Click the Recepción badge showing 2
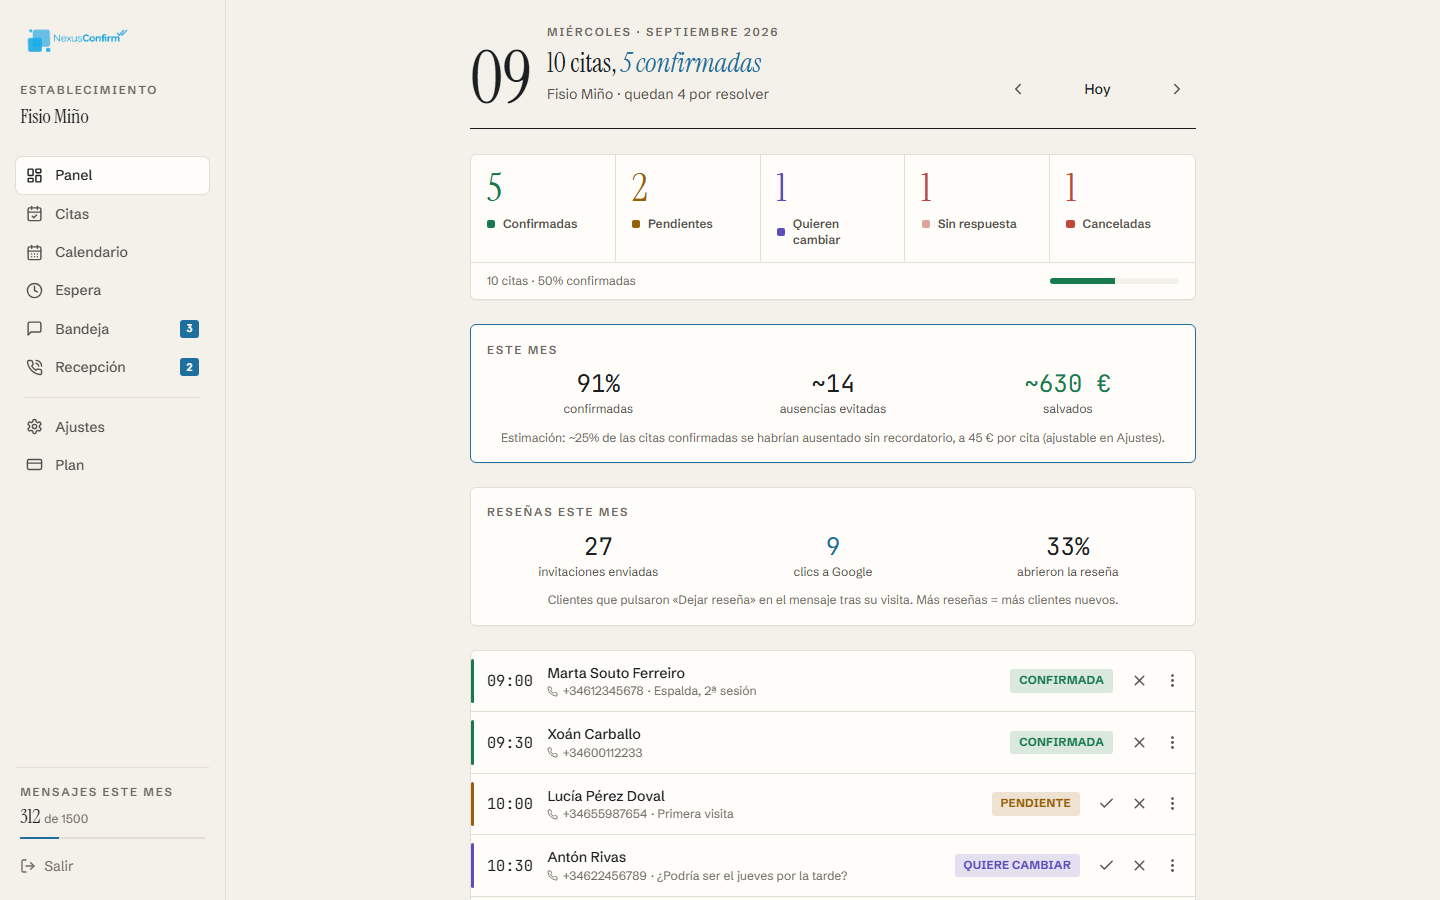This screenshot has width=1440, height=900. pos(189,367)
